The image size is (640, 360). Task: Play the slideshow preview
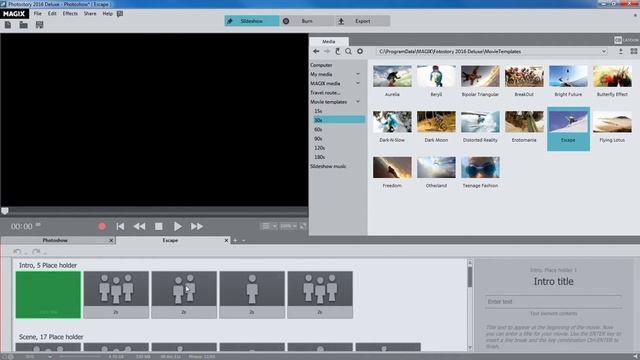(x=178, y=227)
